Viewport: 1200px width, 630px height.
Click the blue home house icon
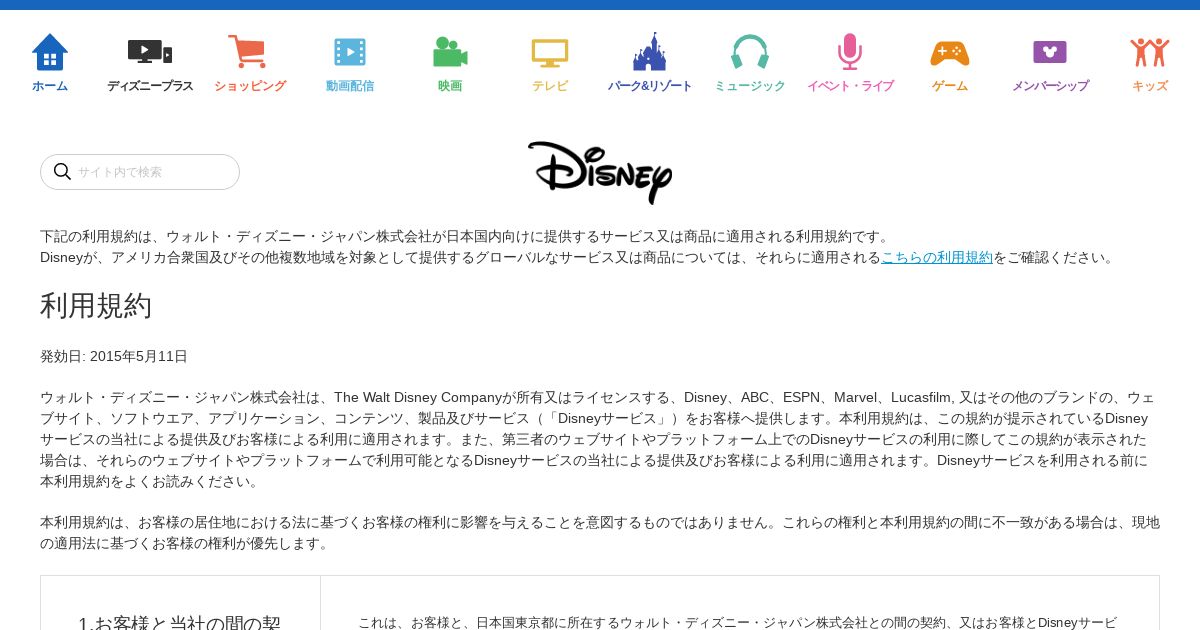pyautogui.click(x=50, y=52)
